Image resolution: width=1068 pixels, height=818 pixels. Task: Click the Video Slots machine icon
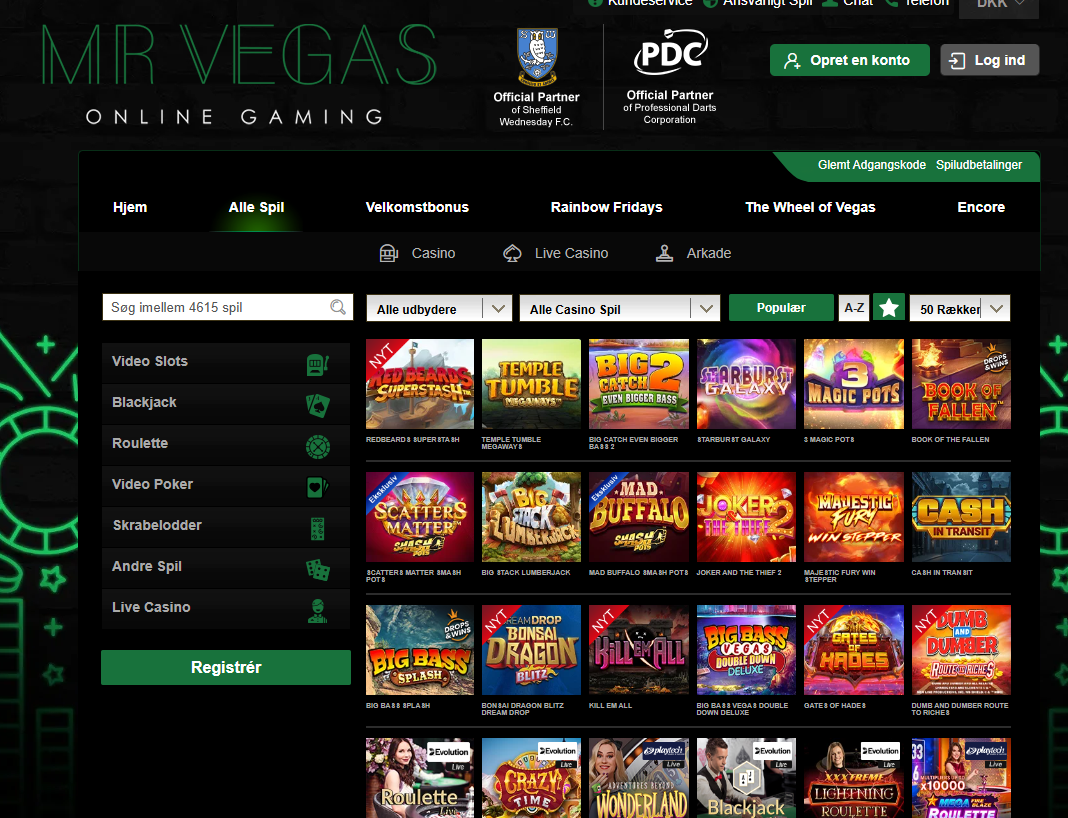(317, 362)
